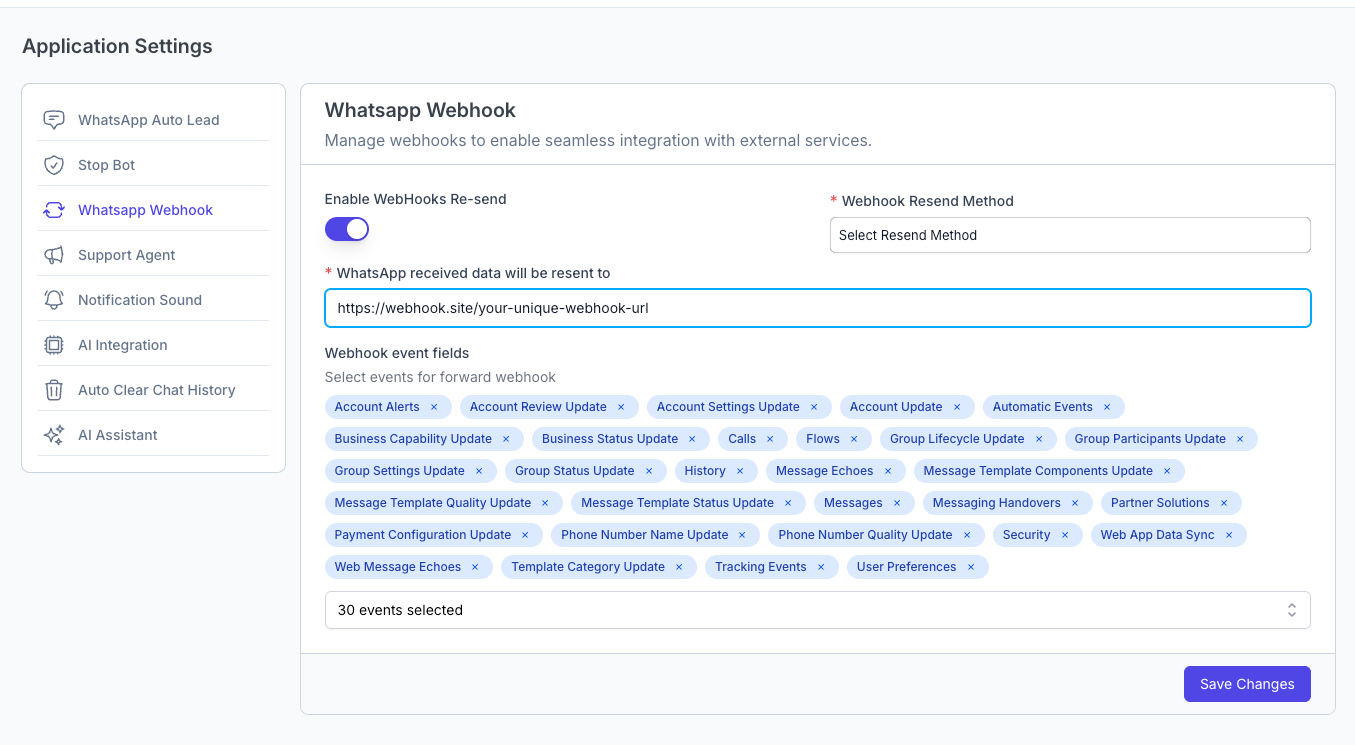1355x745 pixels.
Task: Select the Whatsapp Webhook menu item
Action: (x=153, y=210)
